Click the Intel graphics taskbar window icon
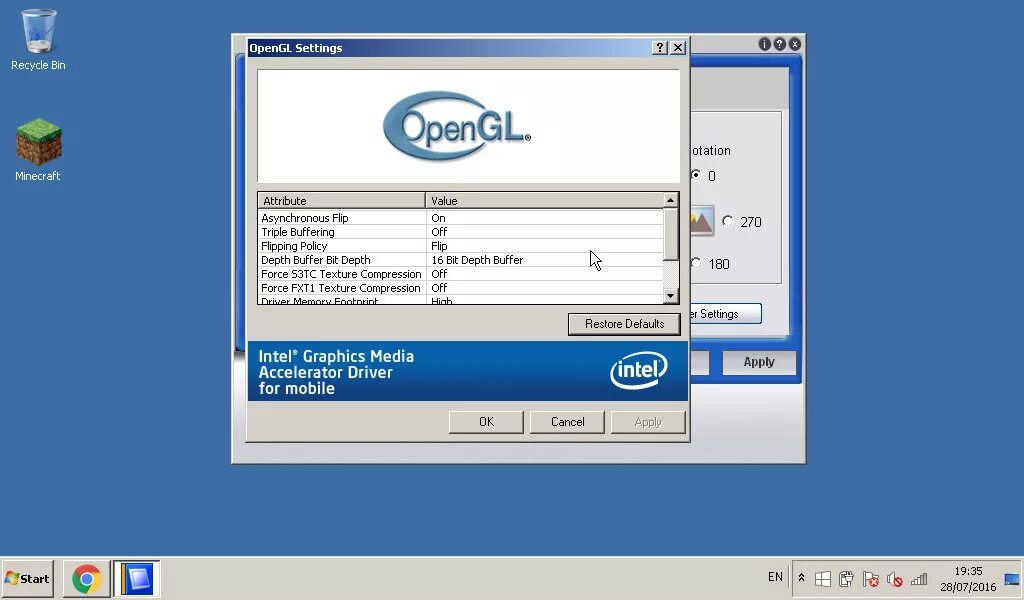The height and width of the screenshot is (600, 1024). pos(136,579)
